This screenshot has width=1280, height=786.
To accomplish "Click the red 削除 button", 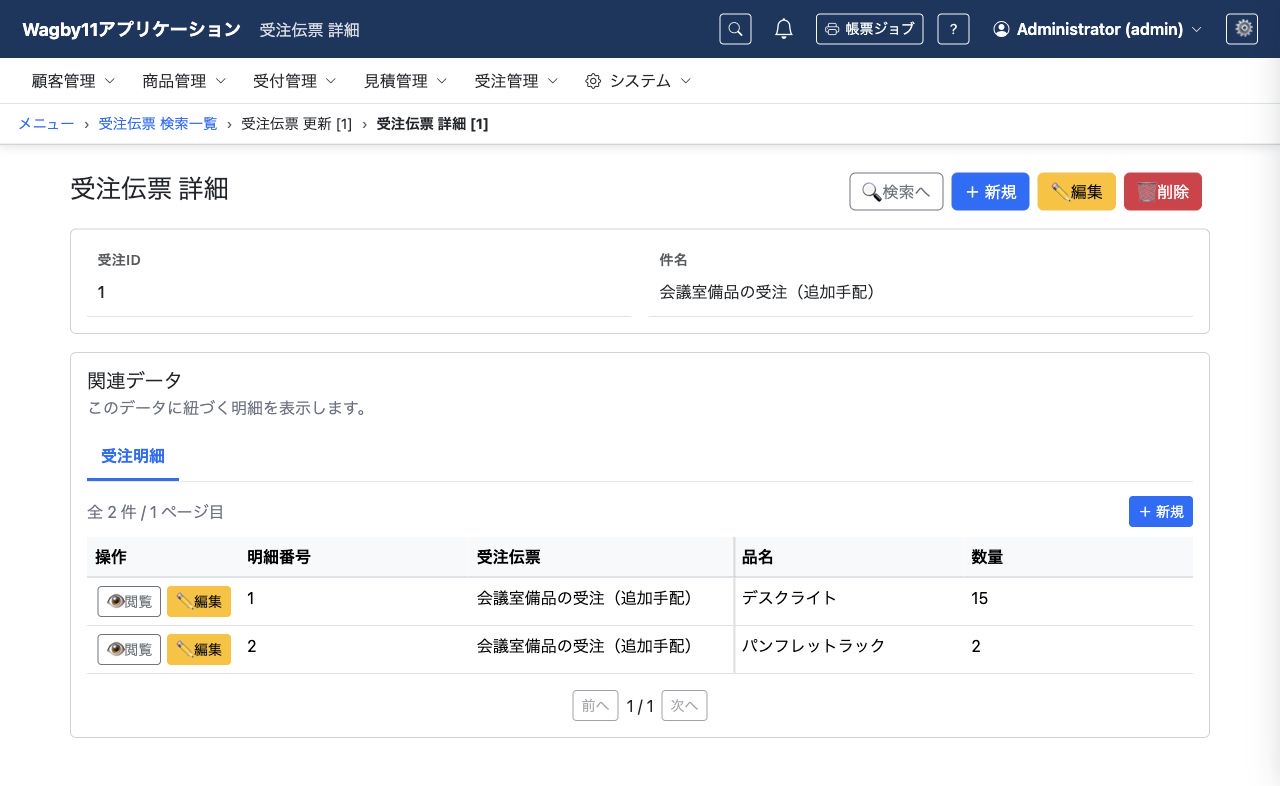I will (1163, 192).
